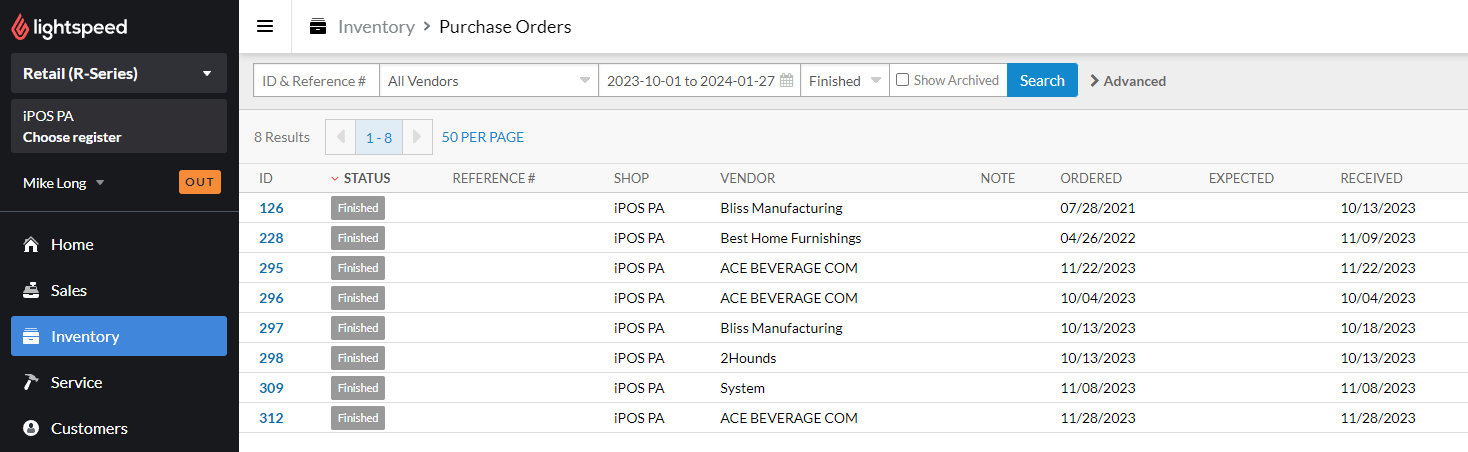This screenshot has width=1468, height=452.
Task: Expand the Advanced search options
Action: [x=1128, y=81]
